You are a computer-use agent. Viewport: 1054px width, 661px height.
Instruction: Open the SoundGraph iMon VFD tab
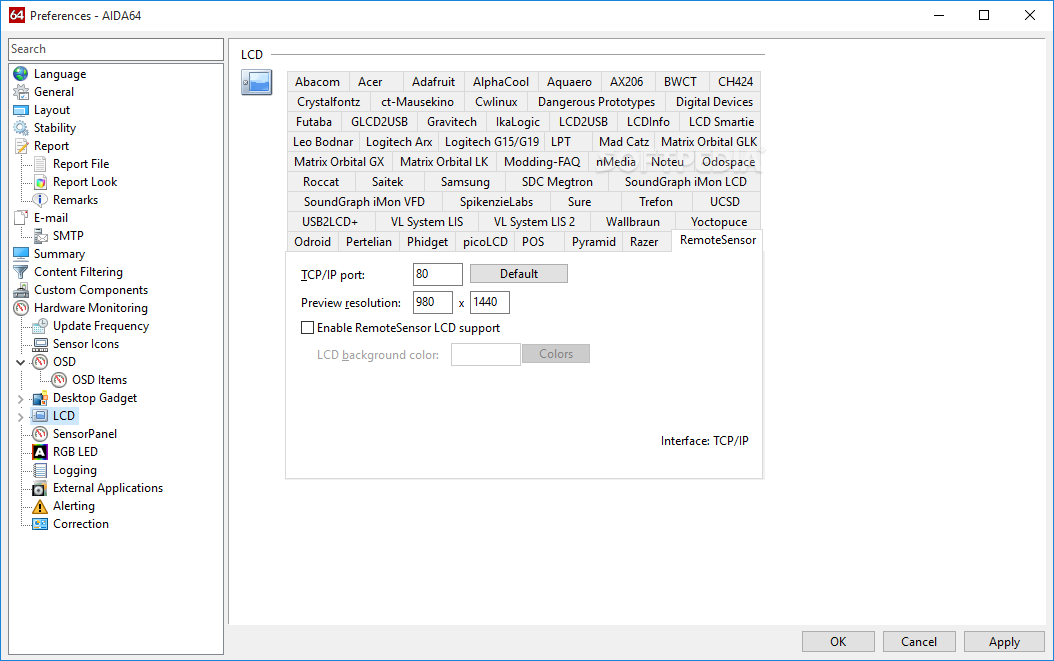[x=364, y=202]
